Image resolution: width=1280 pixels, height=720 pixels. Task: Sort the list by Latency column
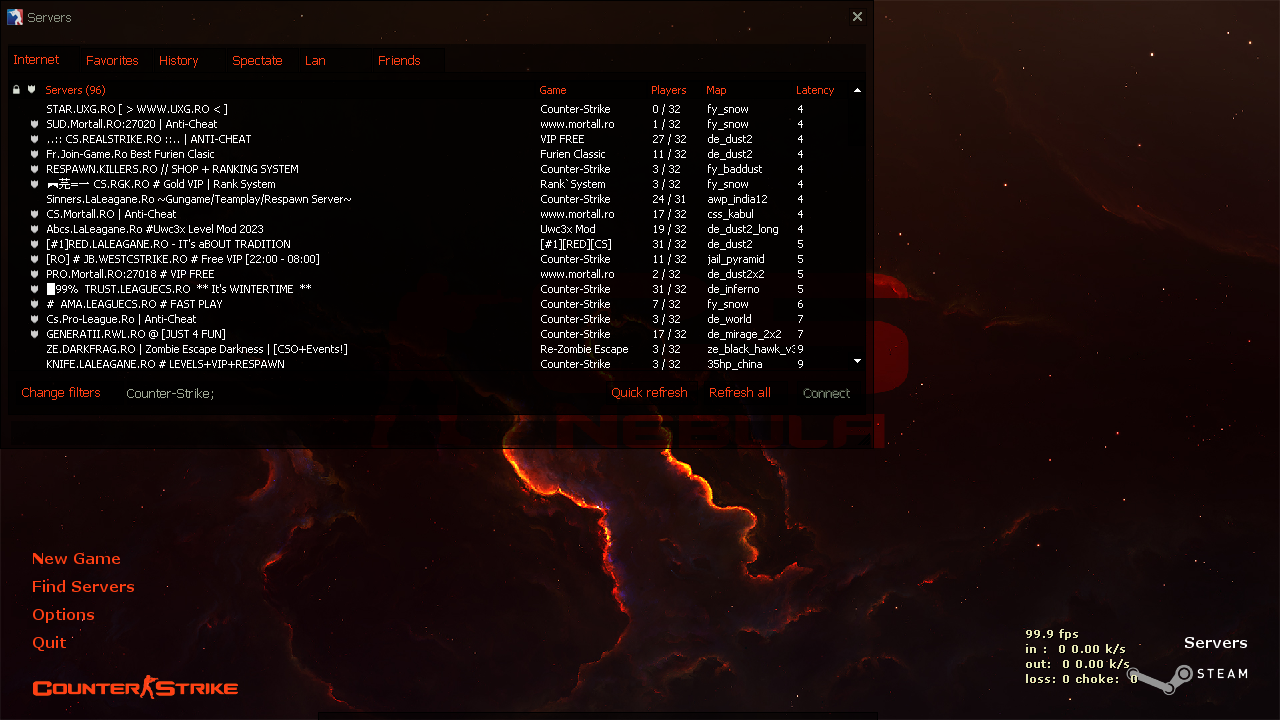pyautogui.click(x=814, y=90)
